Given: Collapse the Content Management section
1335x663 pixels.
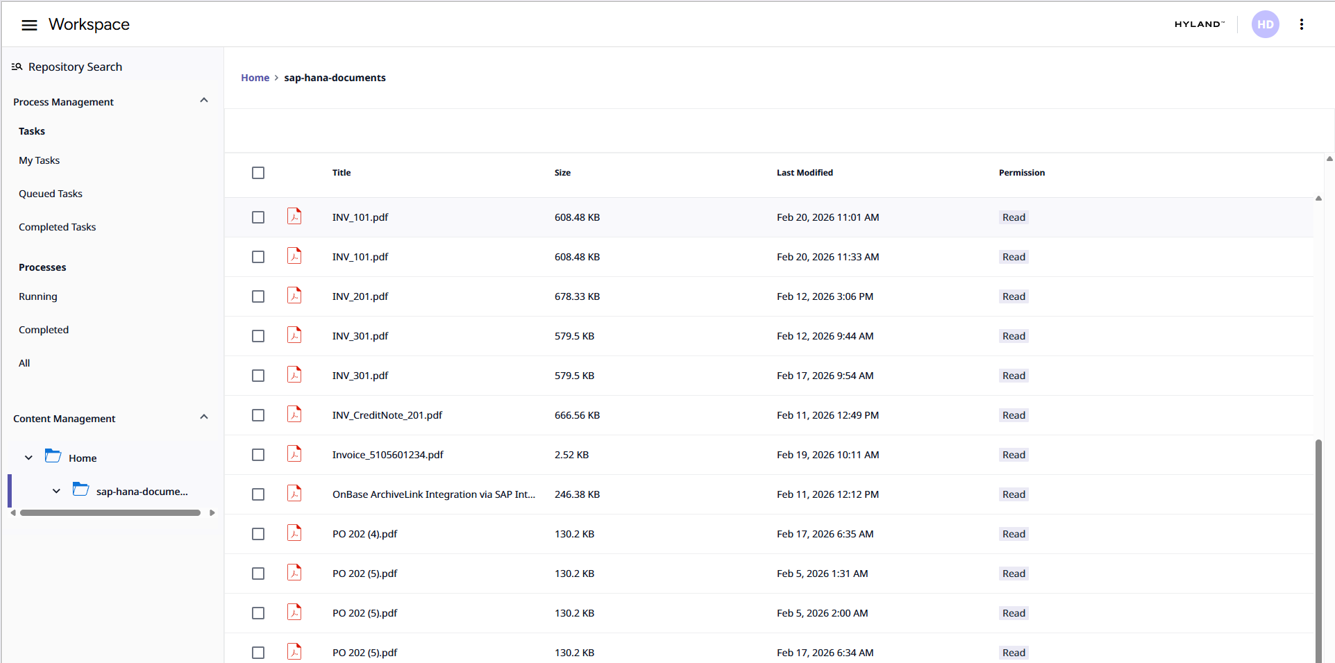Looking at the screenshot, I should (204, 418).
